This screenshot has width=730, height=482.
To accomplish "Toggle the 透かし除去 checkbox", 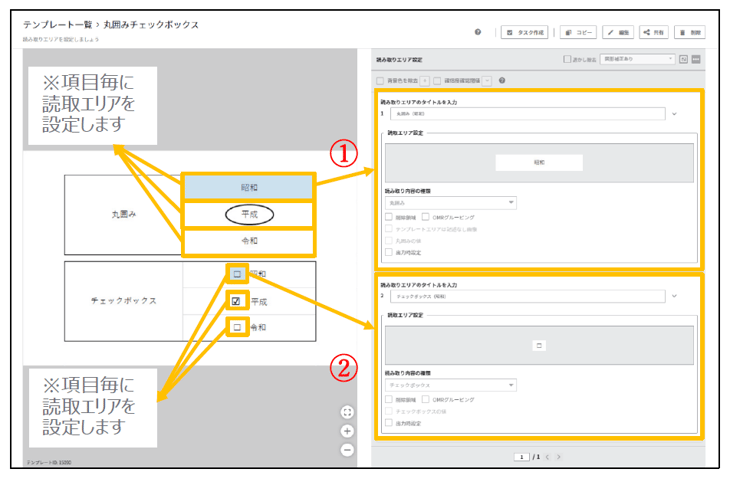I will 568,59.
